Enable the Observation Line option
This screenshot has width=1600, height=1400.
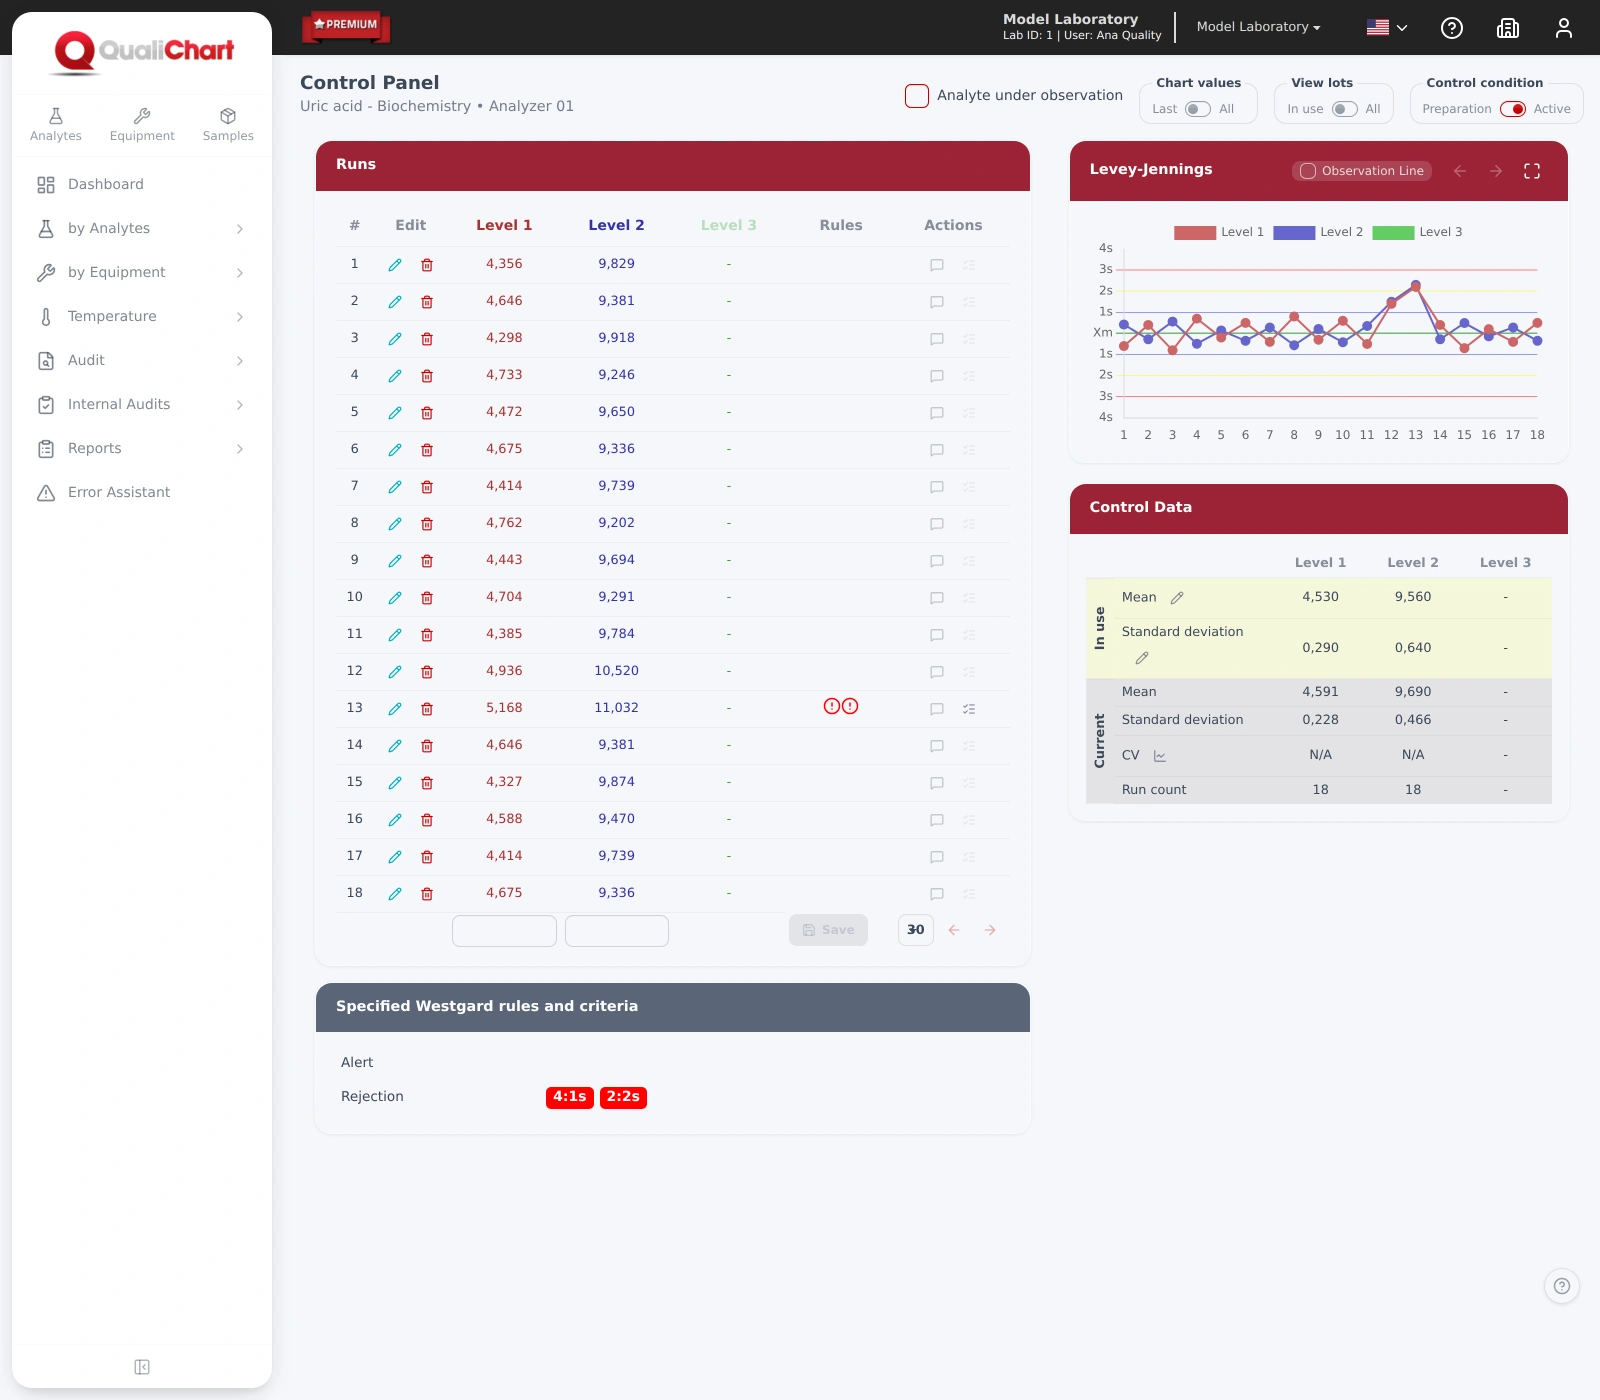(x=1362, y=171)
